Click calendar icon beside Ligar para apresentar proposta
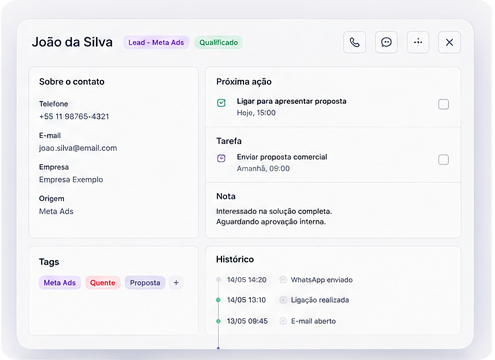Image resolution: width=495 pixels, height=360 pixels. pos(221,103)
